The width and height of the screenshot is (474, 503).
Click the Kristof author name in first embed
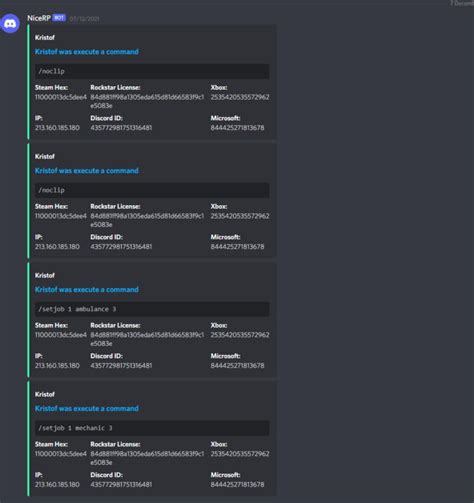point(45,38)
